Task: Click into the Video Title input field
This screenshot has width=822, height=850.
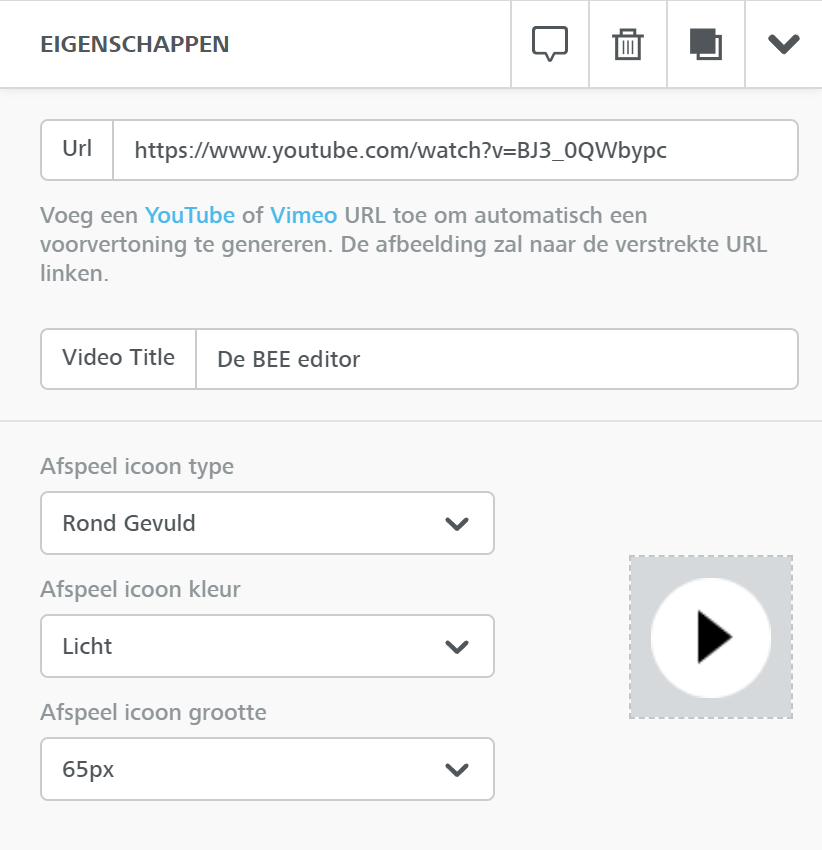Action: pyautogui.click(x=497, y=359)
